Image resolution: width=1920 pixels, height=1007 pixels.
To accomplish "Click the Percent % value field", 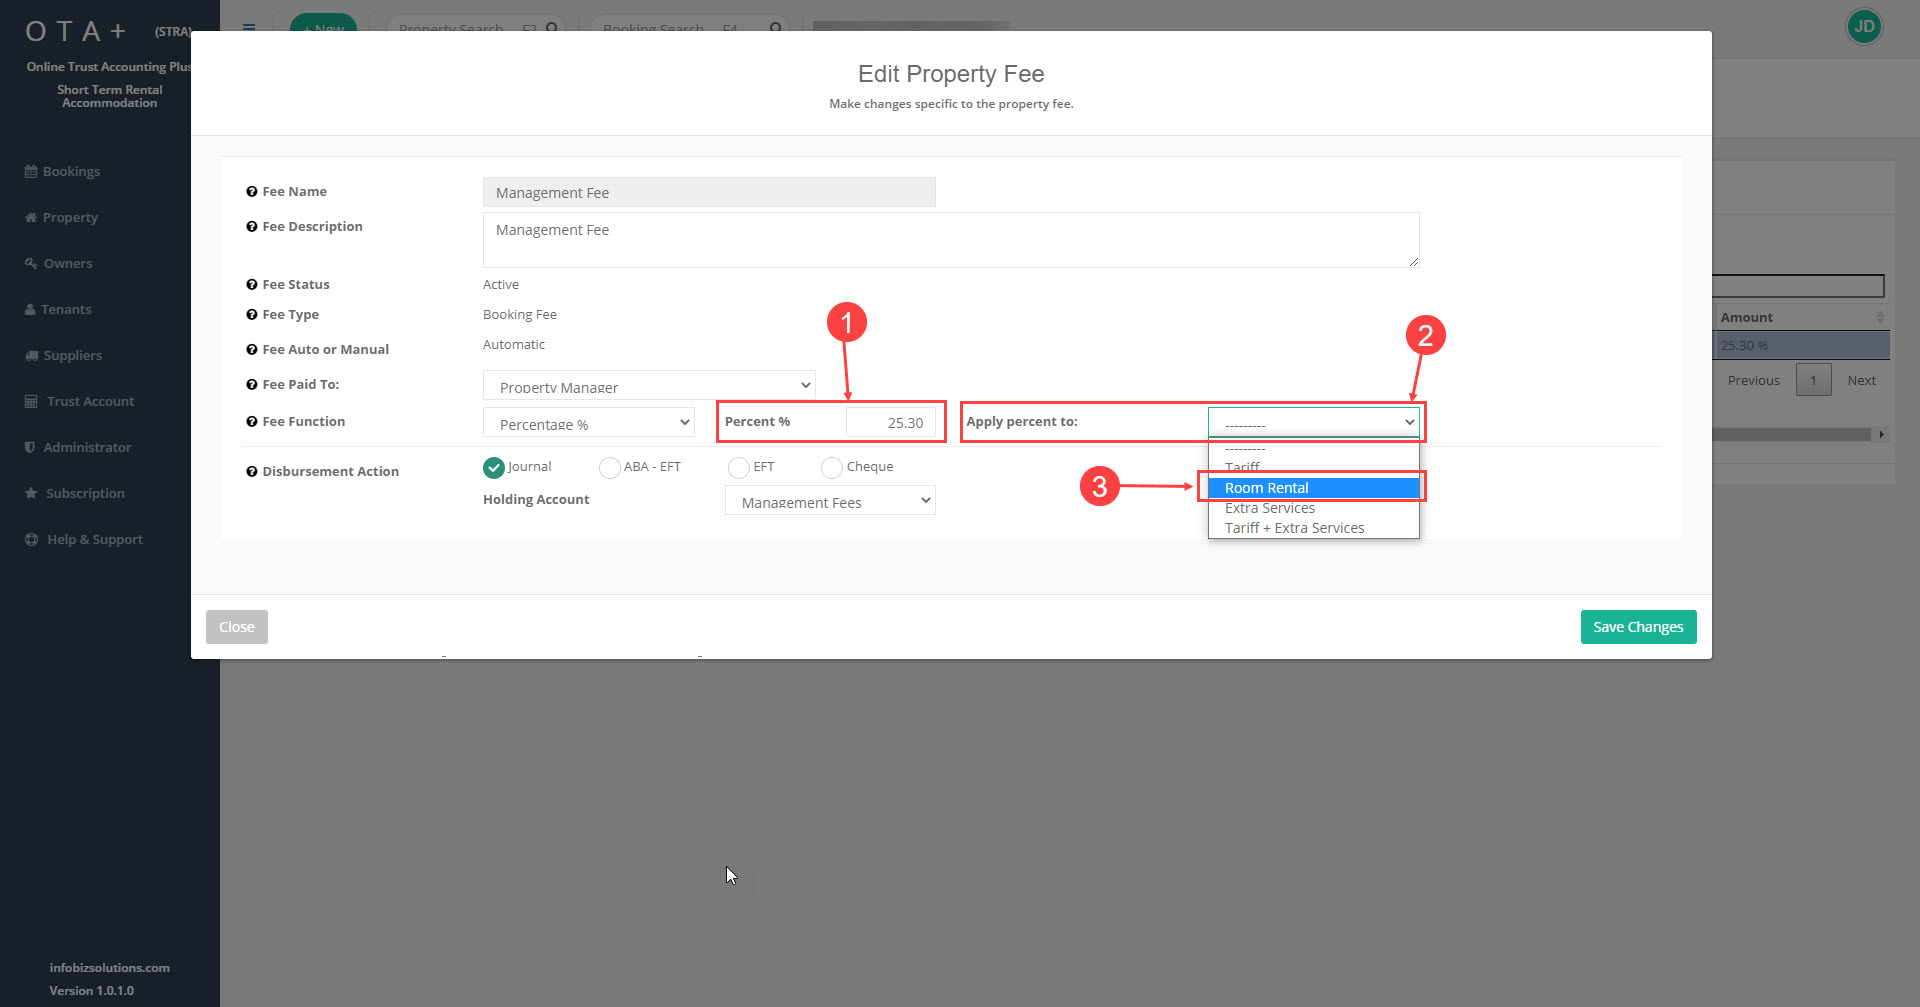I will tap(890, 423).
